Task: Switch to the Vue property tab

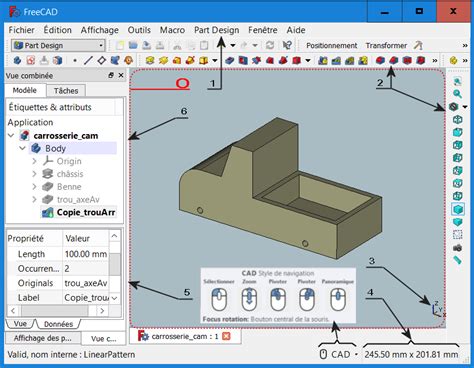Action: coord(20,324)
